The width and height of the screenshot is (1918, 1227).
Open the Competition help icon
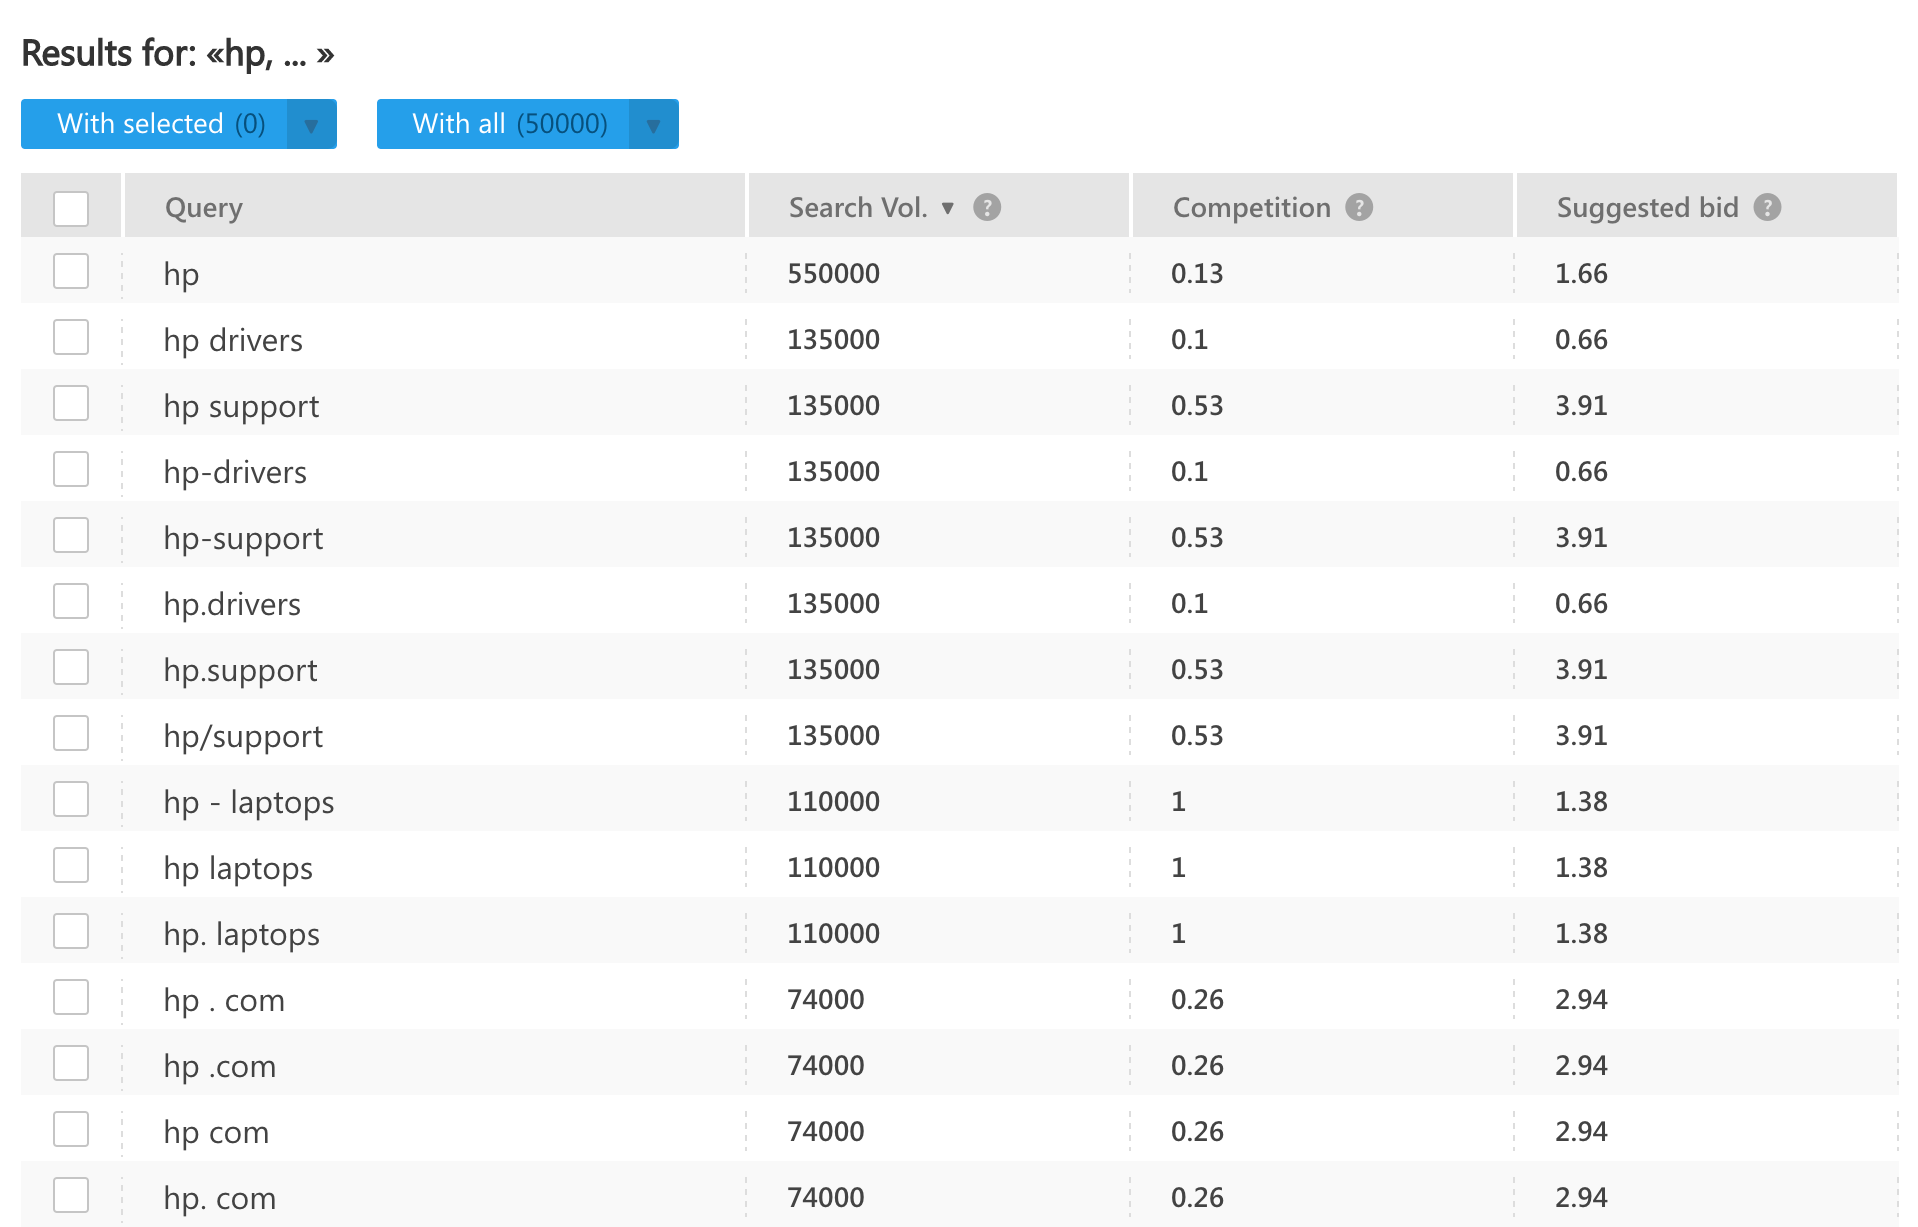(1359, 207)
